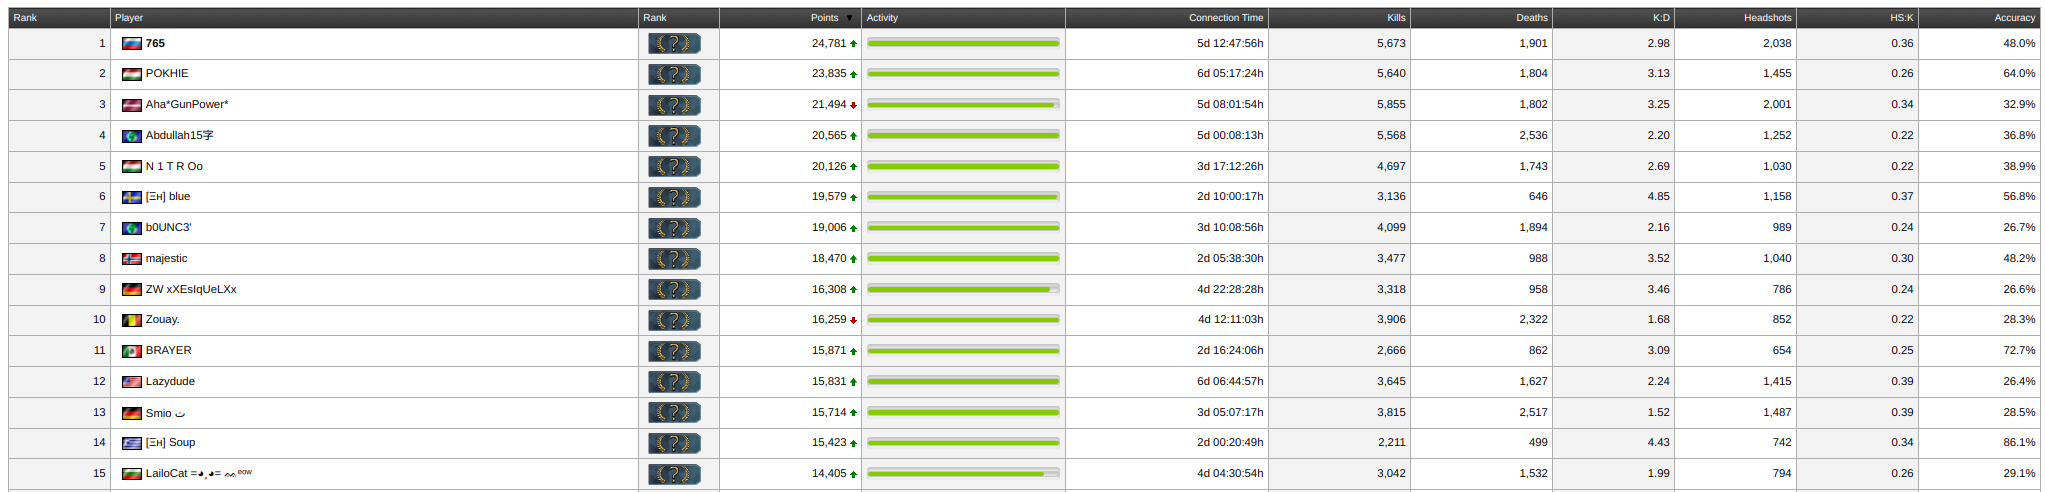The height and width of the screenshot is (492, 2045).
Task: Open player profile for Abdullah15
Action: pos(180,136)
